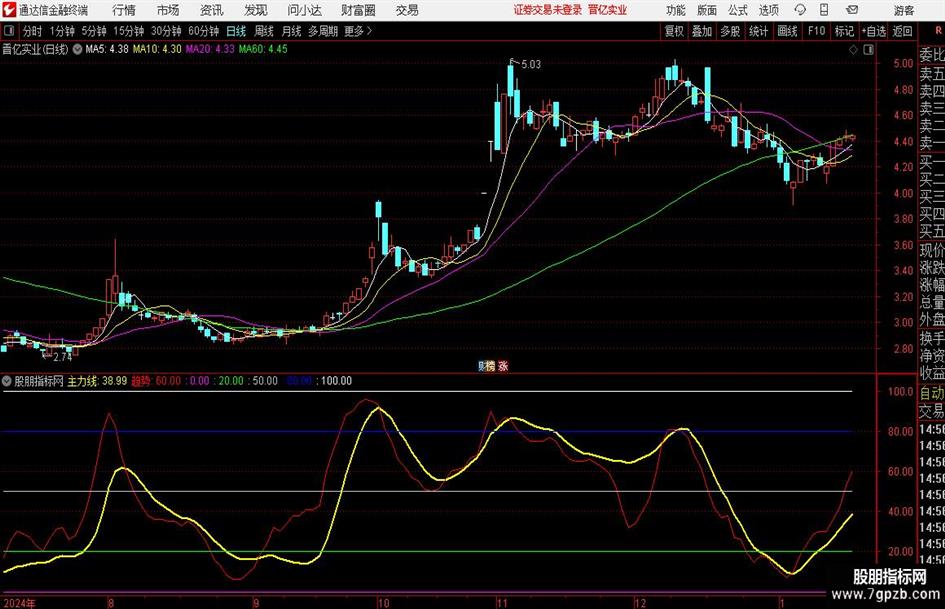Open the 行情 menu
Screen dimensions: 945x609
click(124, 10)
